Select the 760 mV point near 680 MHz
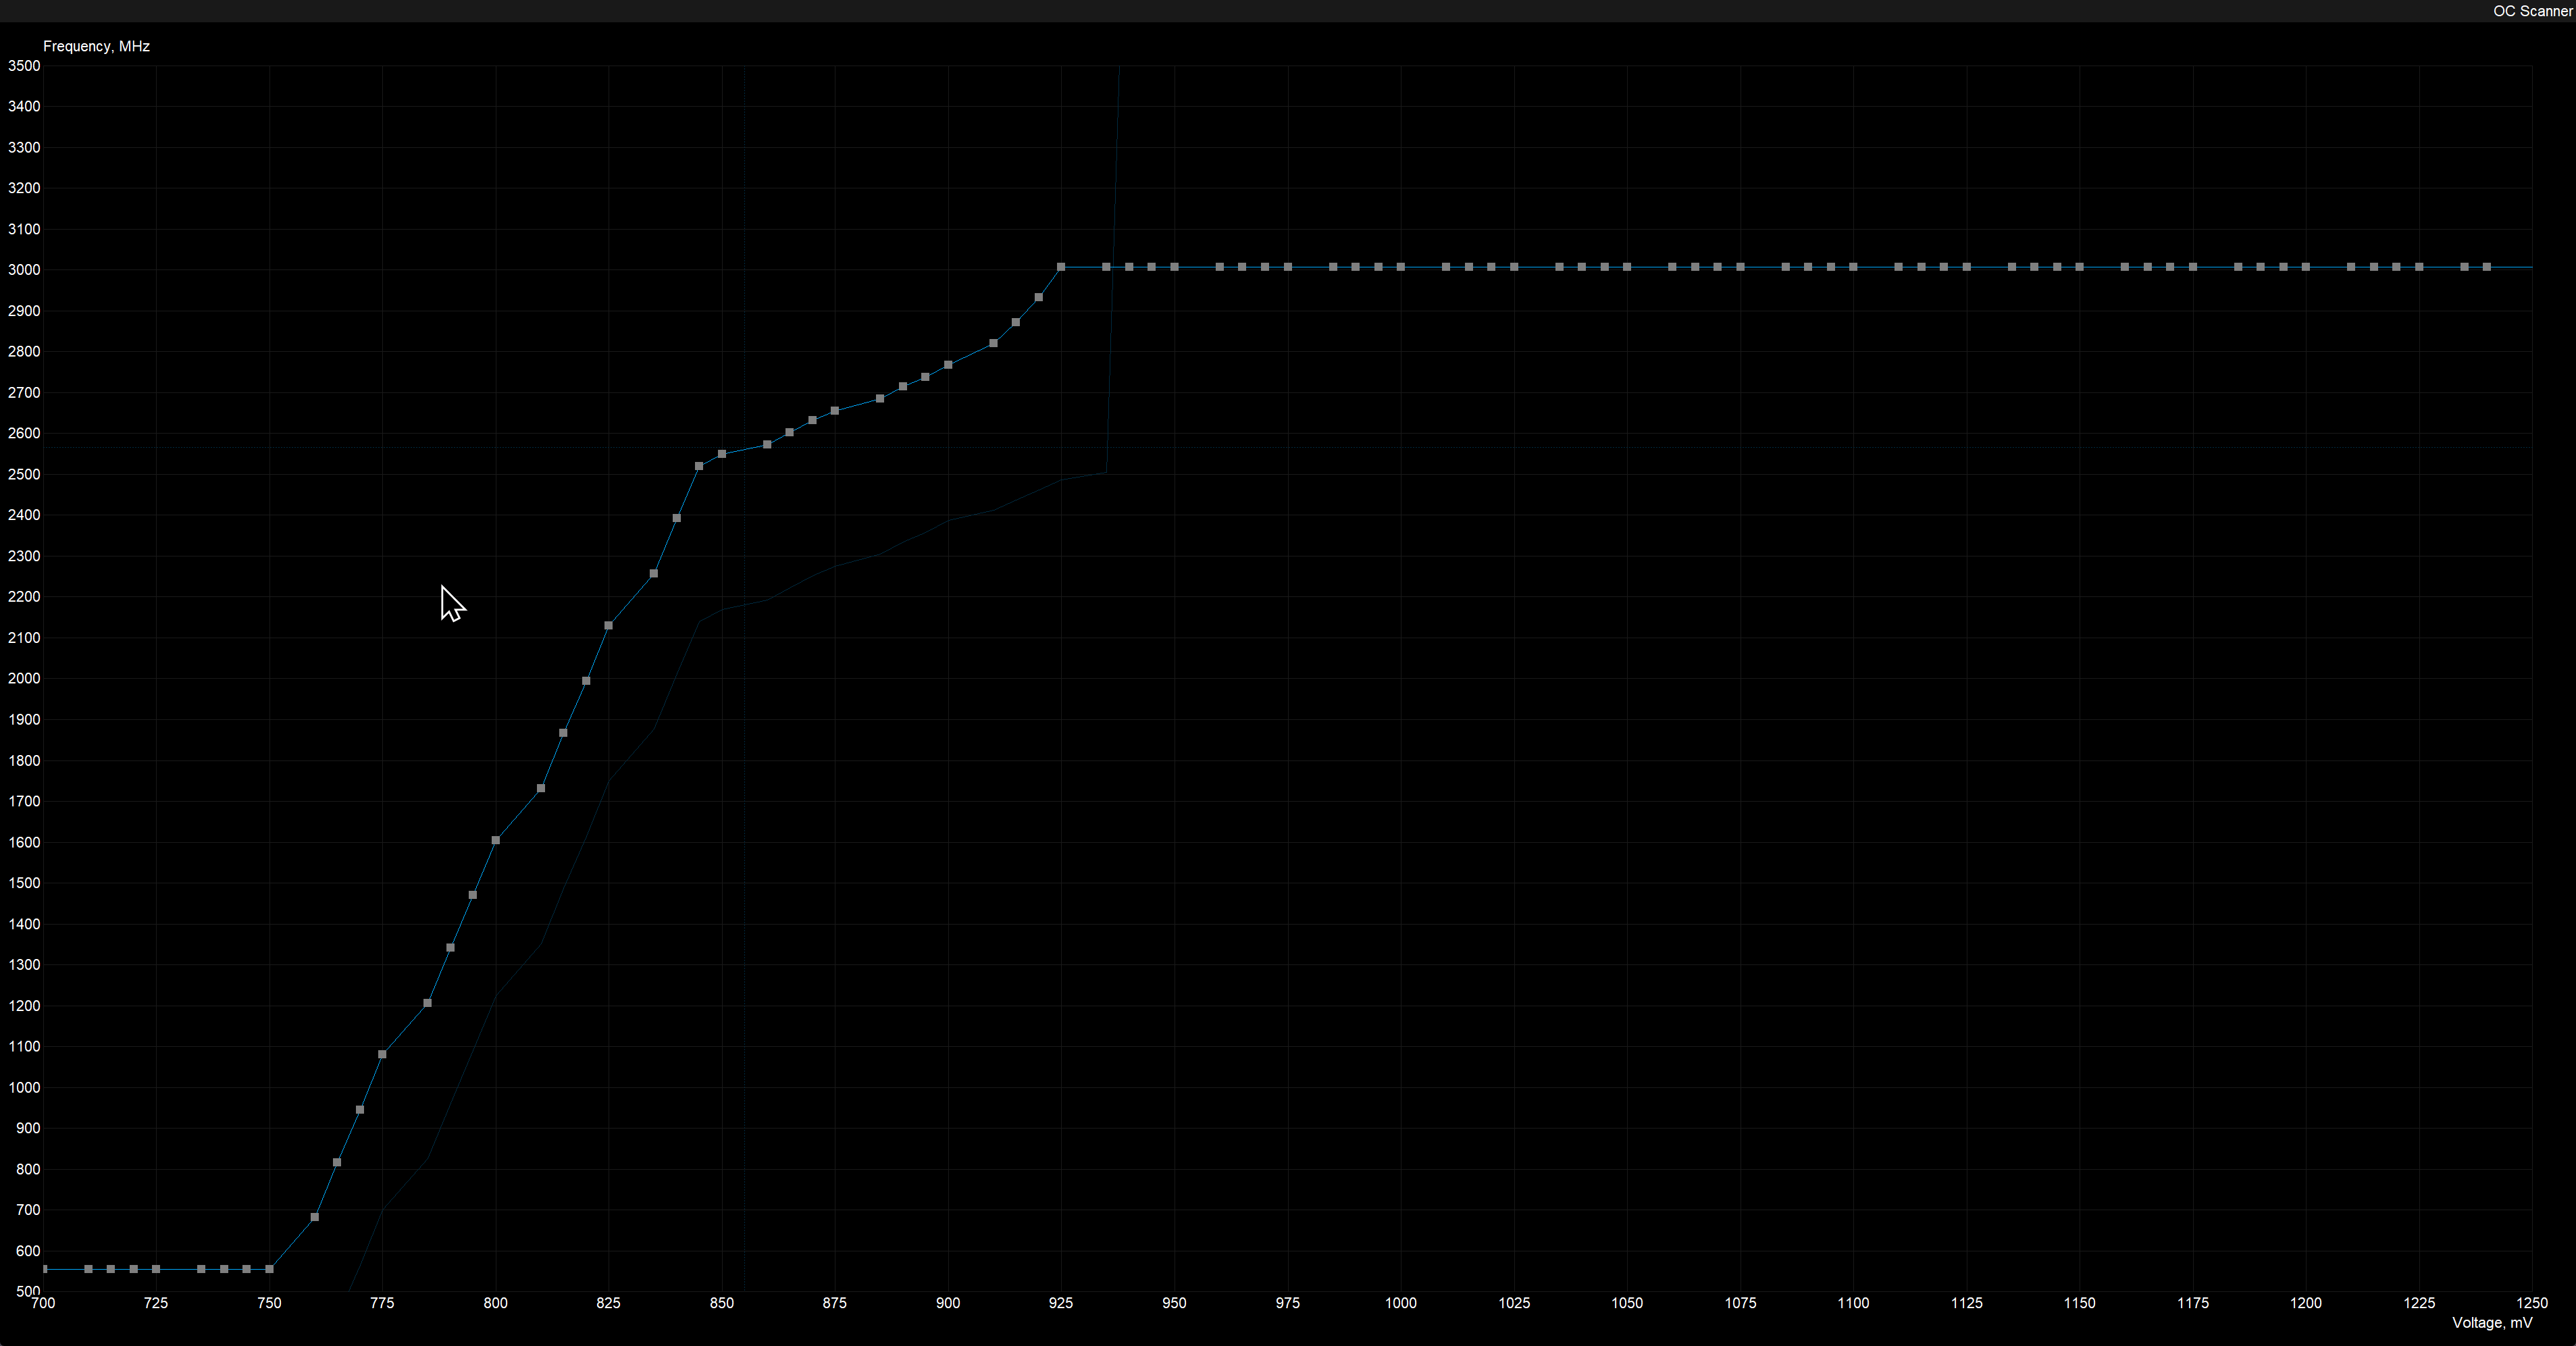This screenshot has width=2576, height=1346. [x=315, y=1217]
